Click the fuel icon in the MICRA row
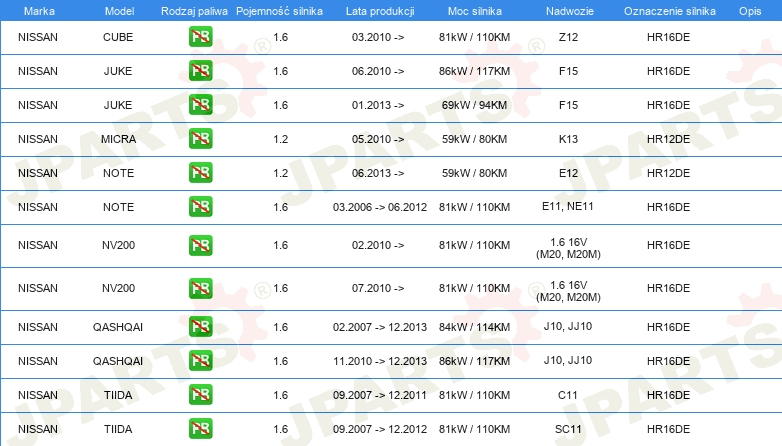This screenshot has width=782, height=446. pyautogui.click(x=200, y=139)
